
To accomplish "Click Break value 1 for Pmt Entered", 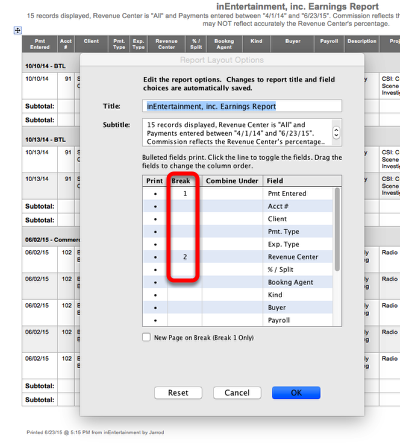I will pos(185,193).
